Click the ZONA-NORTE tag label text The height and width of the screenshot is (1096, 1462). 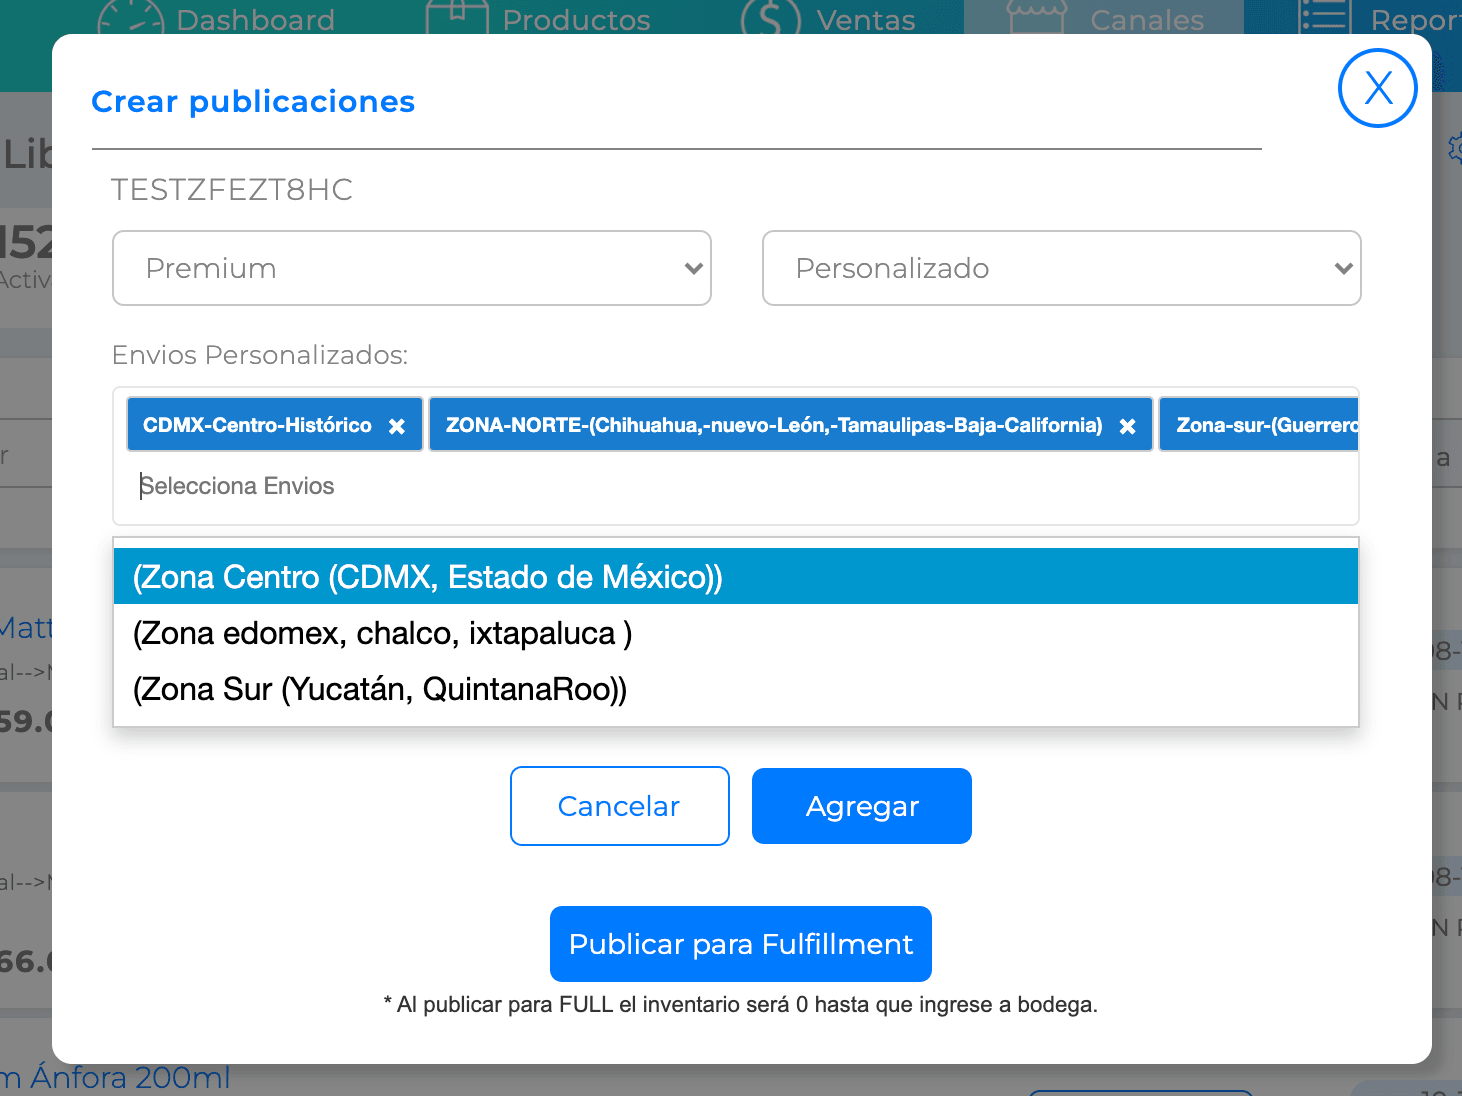(x=774, y=425)
